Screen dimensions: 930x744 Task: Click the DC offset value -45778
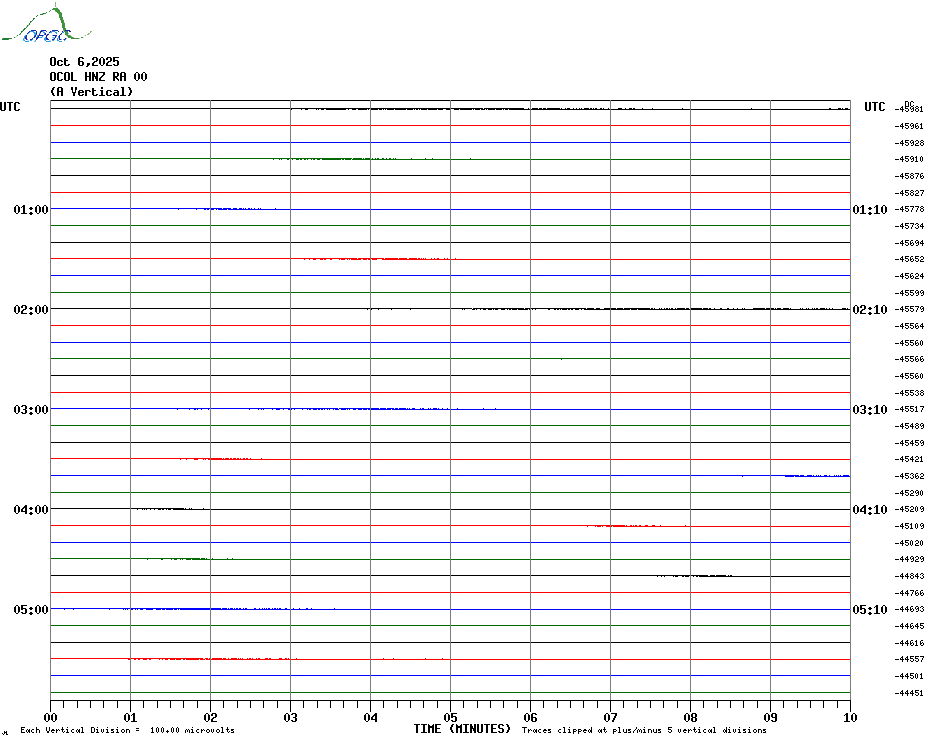(x=910, y=210)
